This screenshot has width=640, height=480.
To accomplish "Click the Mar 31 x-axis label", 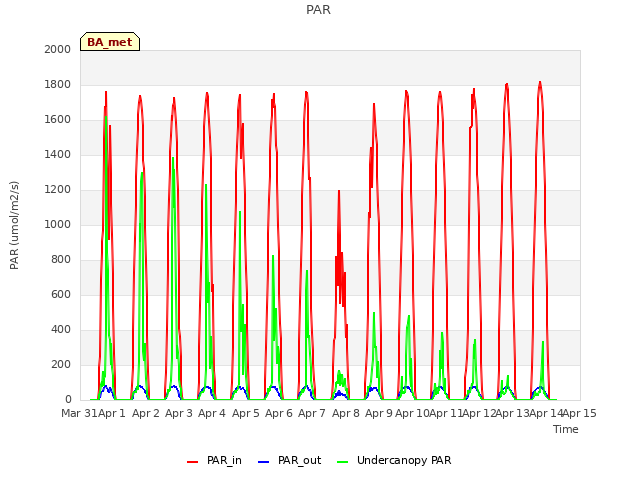I will [79, 413].
